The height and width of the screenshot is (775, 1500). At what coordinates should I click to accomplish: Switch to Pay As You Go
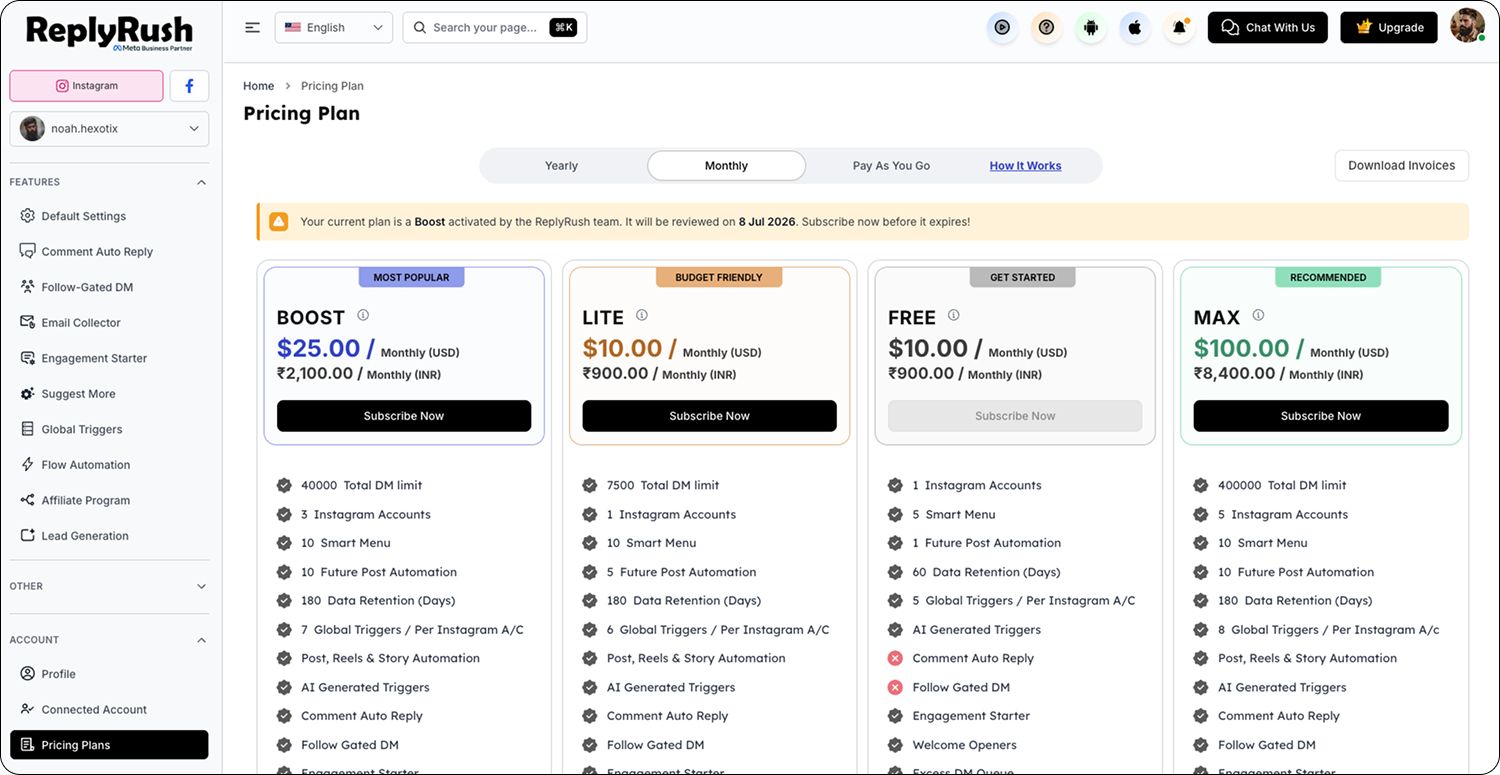click(x=891, y=166)
